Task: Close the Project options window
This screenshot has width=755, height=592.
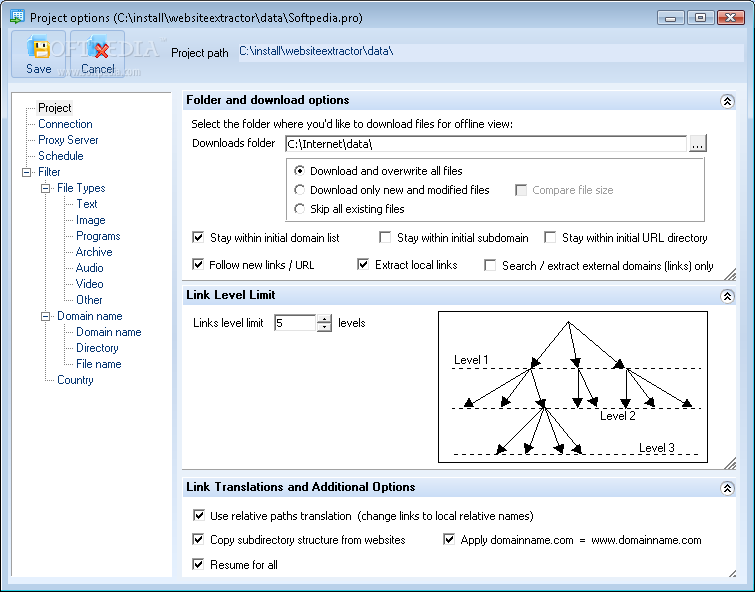Action: coord(730,18)
